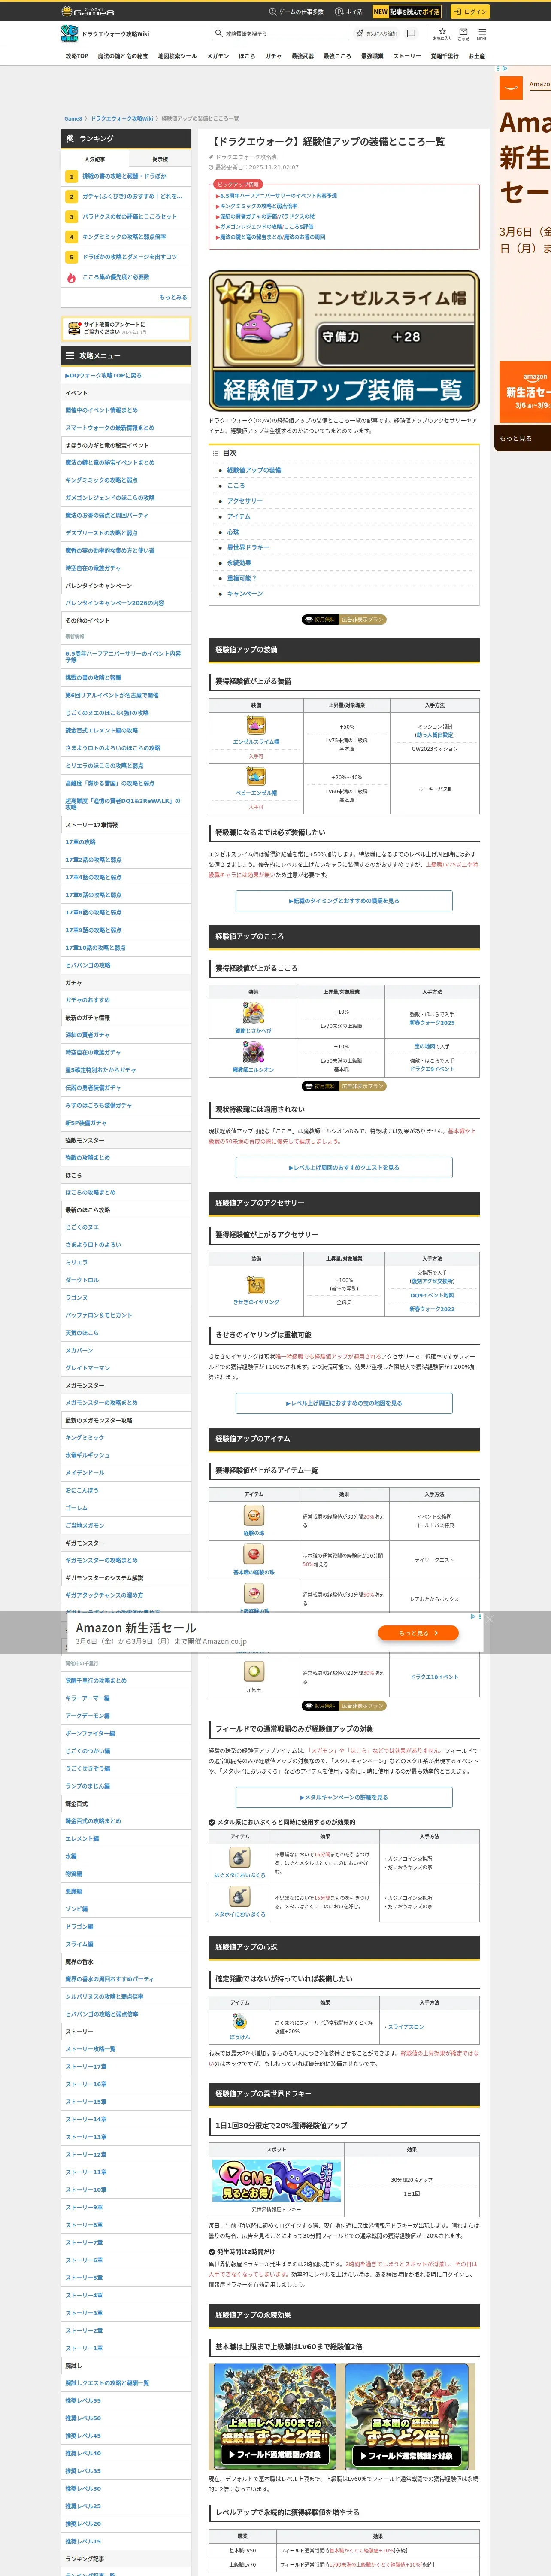Open メガモン nav item

(218, 56)
